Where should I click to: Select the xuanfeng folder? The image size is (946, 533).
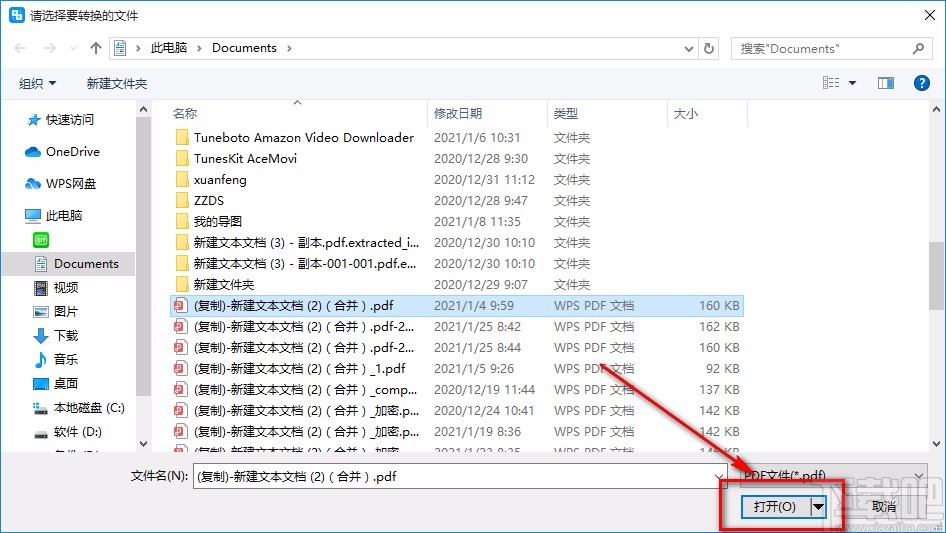tap(457, 180)
